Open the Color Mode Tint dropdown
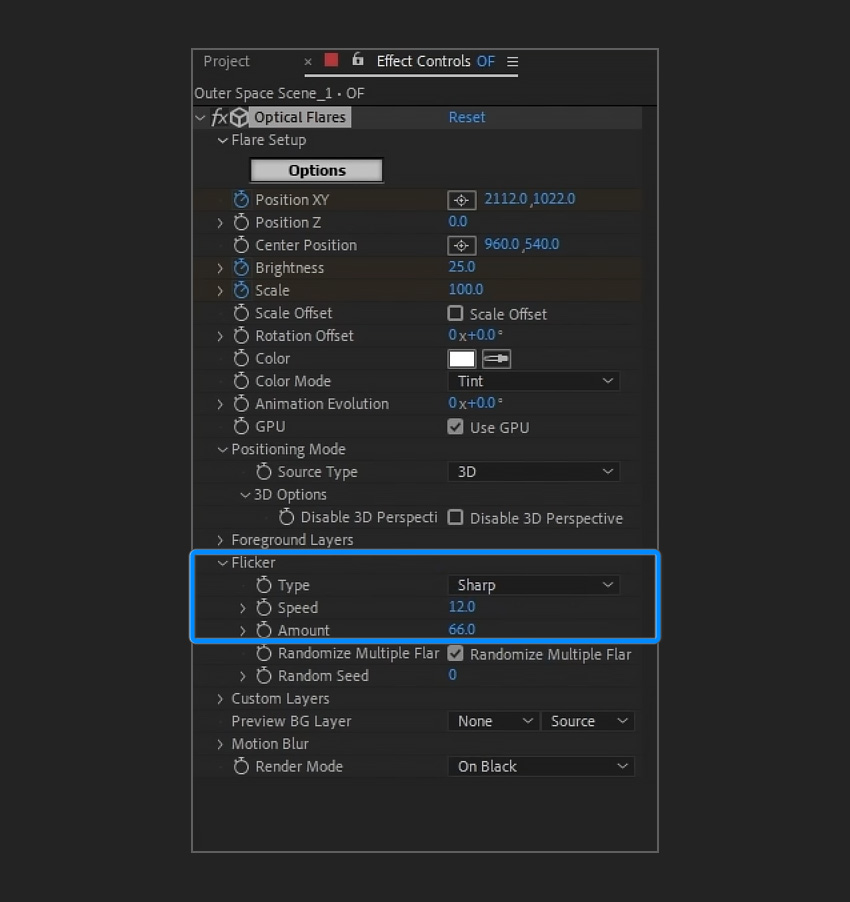Screen dimensions: 850x902 [x=533, y=381]
